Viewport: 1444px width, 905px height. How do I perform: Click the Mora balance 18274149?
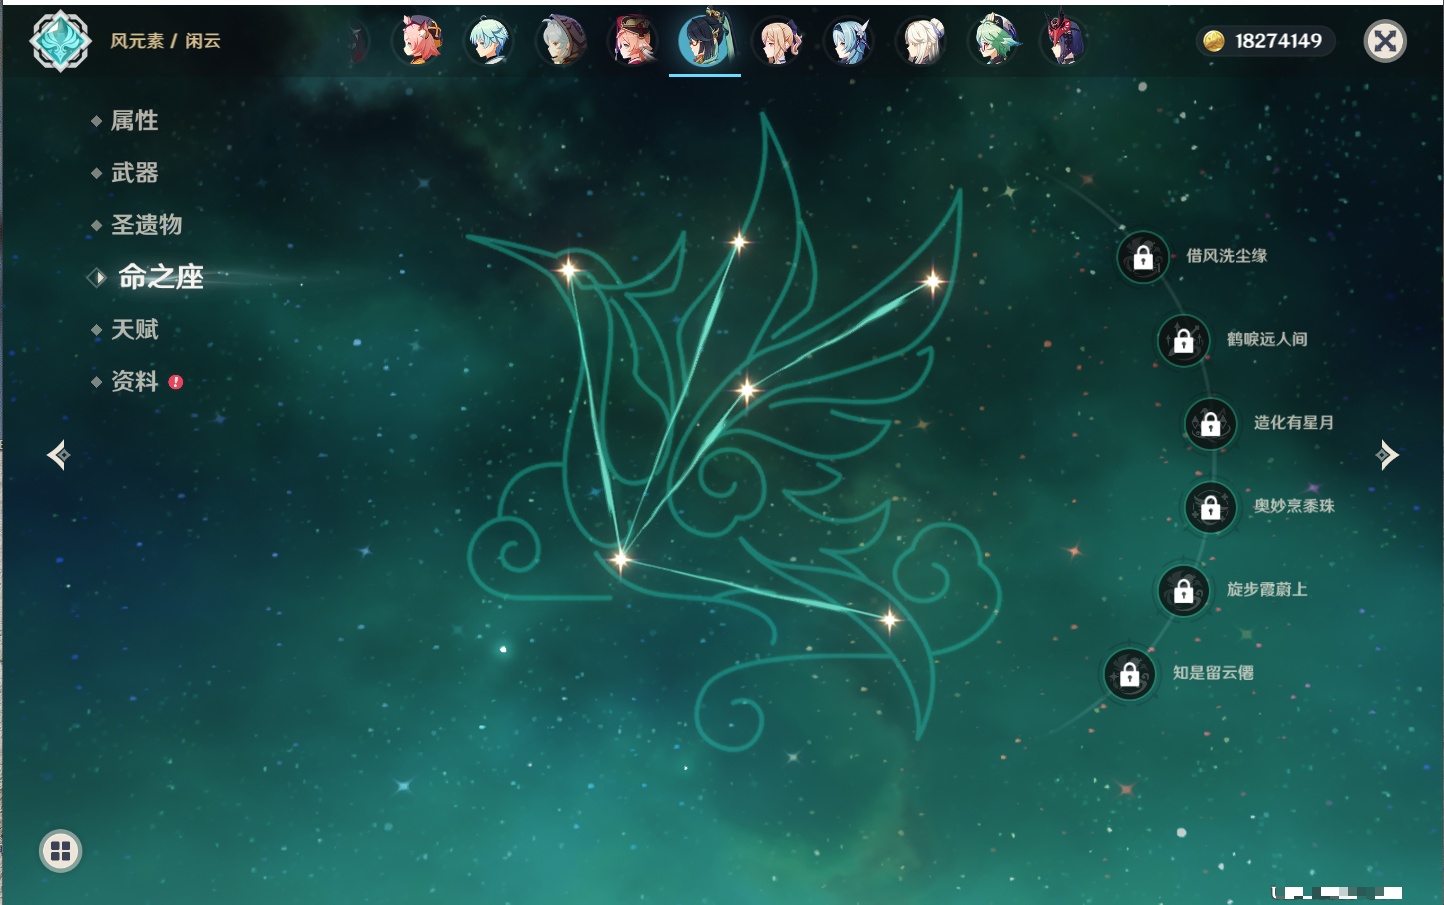click(1278, 41)
